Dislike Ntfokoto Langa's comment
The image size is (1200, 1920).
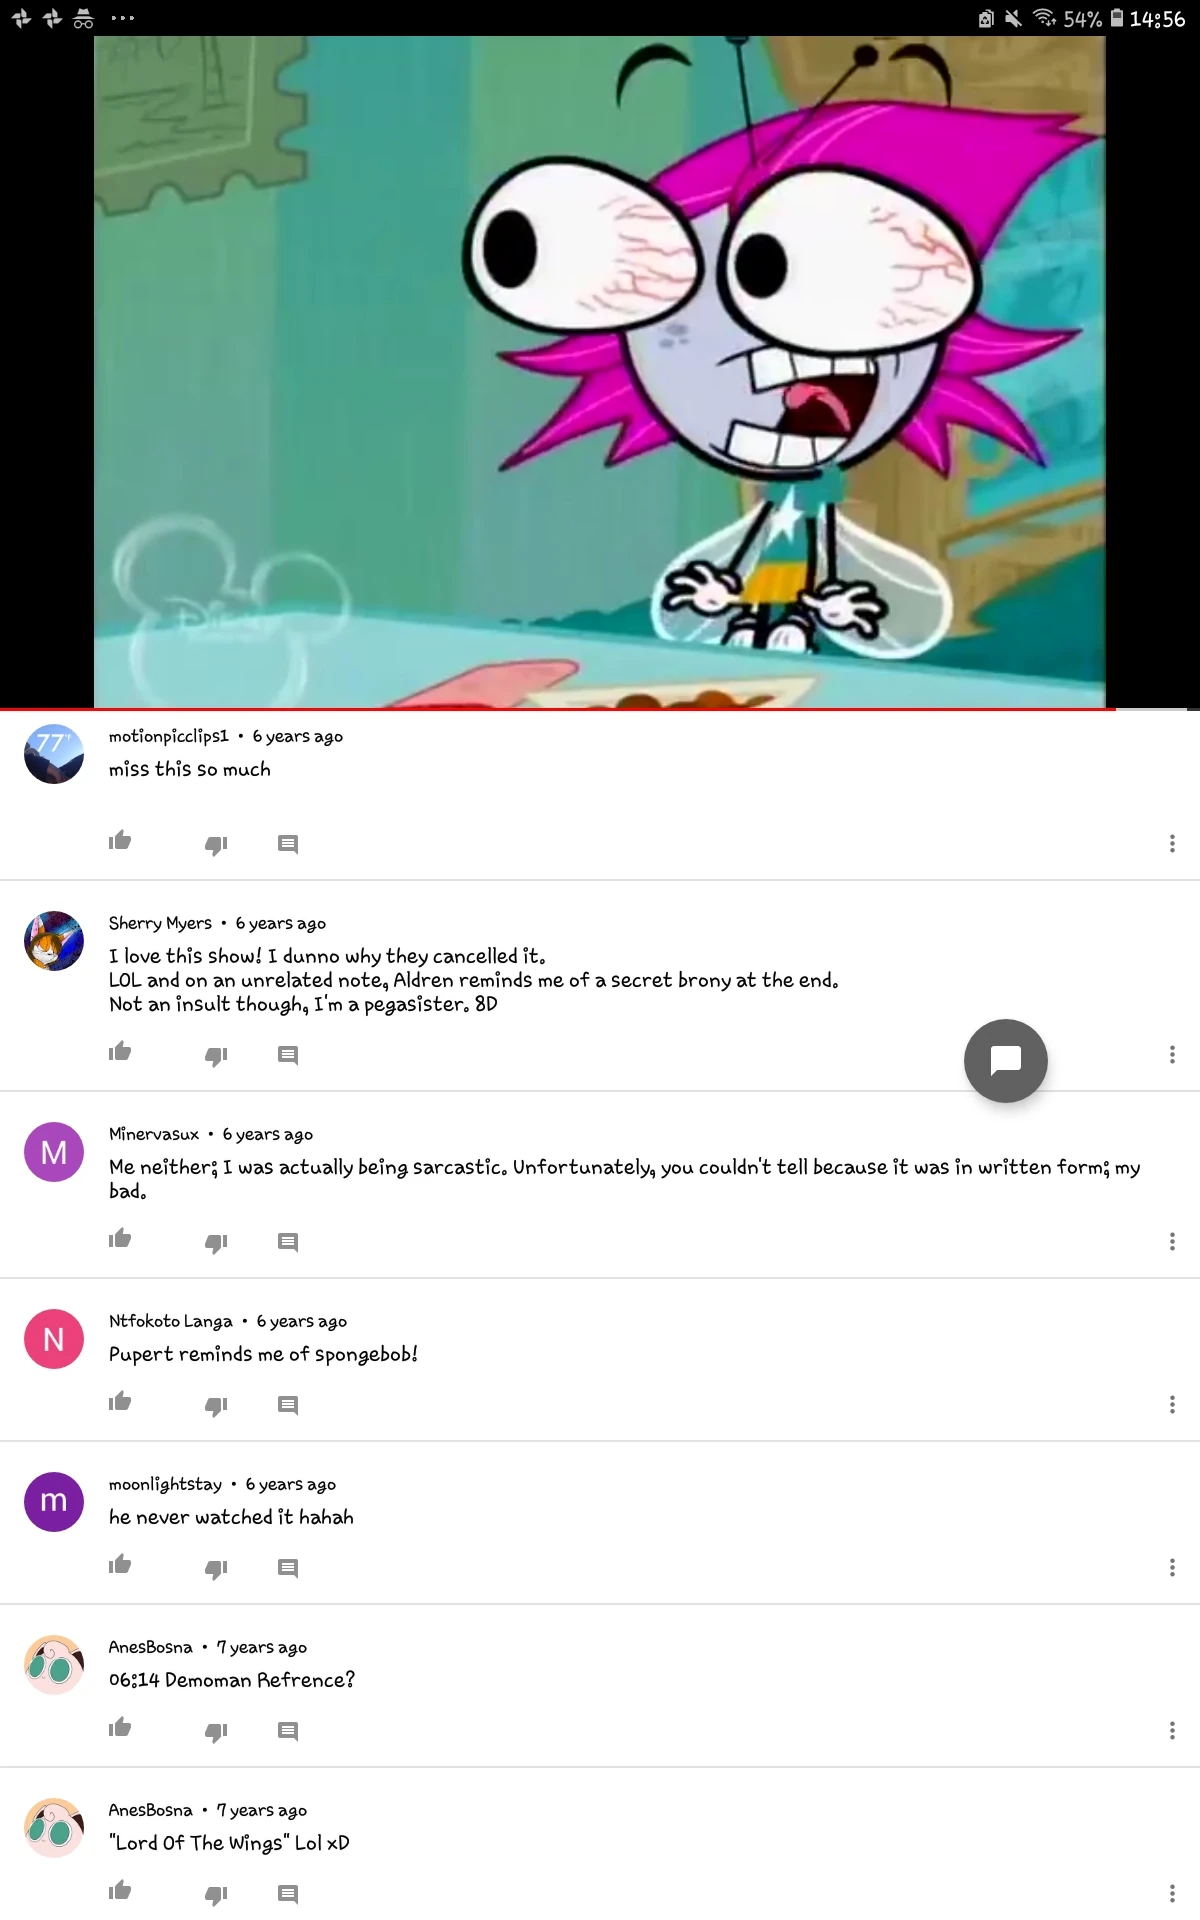point(217,1405)
